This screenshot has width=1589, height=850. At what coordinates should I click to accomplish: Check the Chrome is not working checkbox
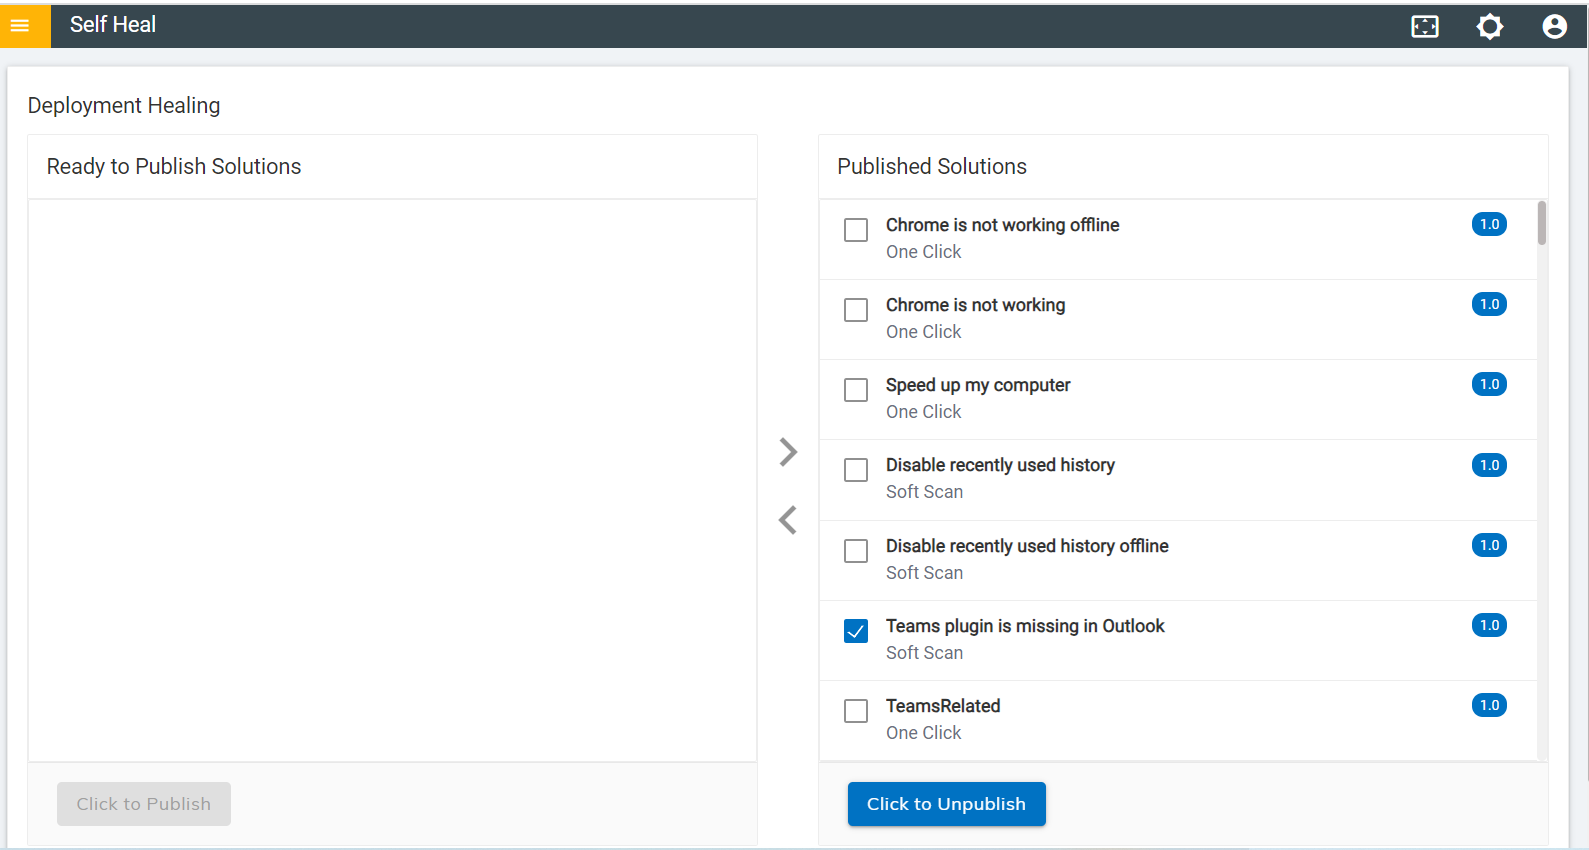coord(856,310)
